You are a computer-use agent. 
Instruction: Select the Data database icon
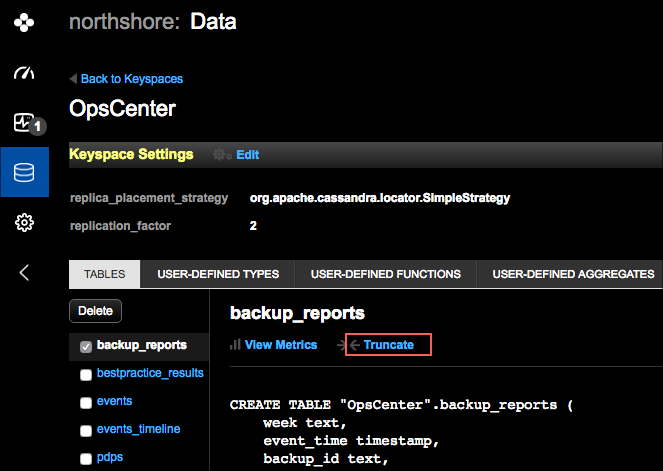(x=24, y=172)
